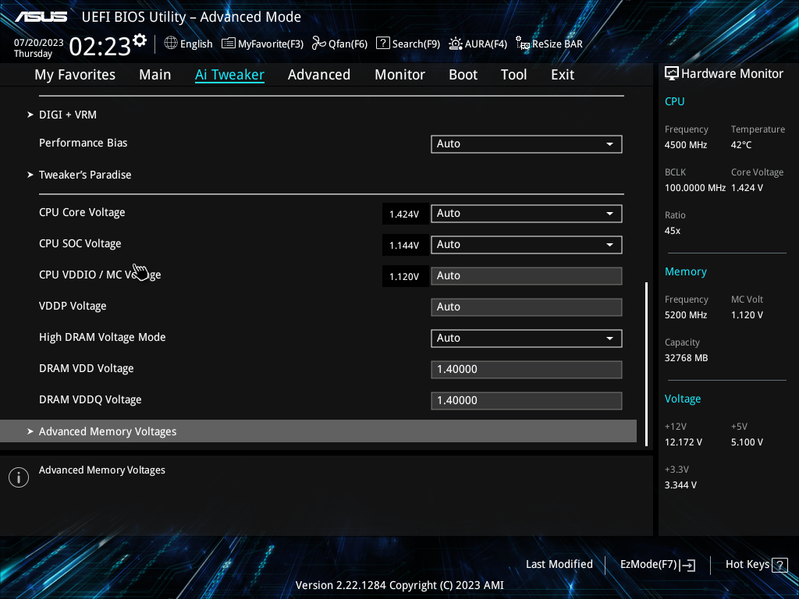Click the VDDP Voltage input field
The height and width of the screenshot is (599, 799).
[x=526, y=307]
